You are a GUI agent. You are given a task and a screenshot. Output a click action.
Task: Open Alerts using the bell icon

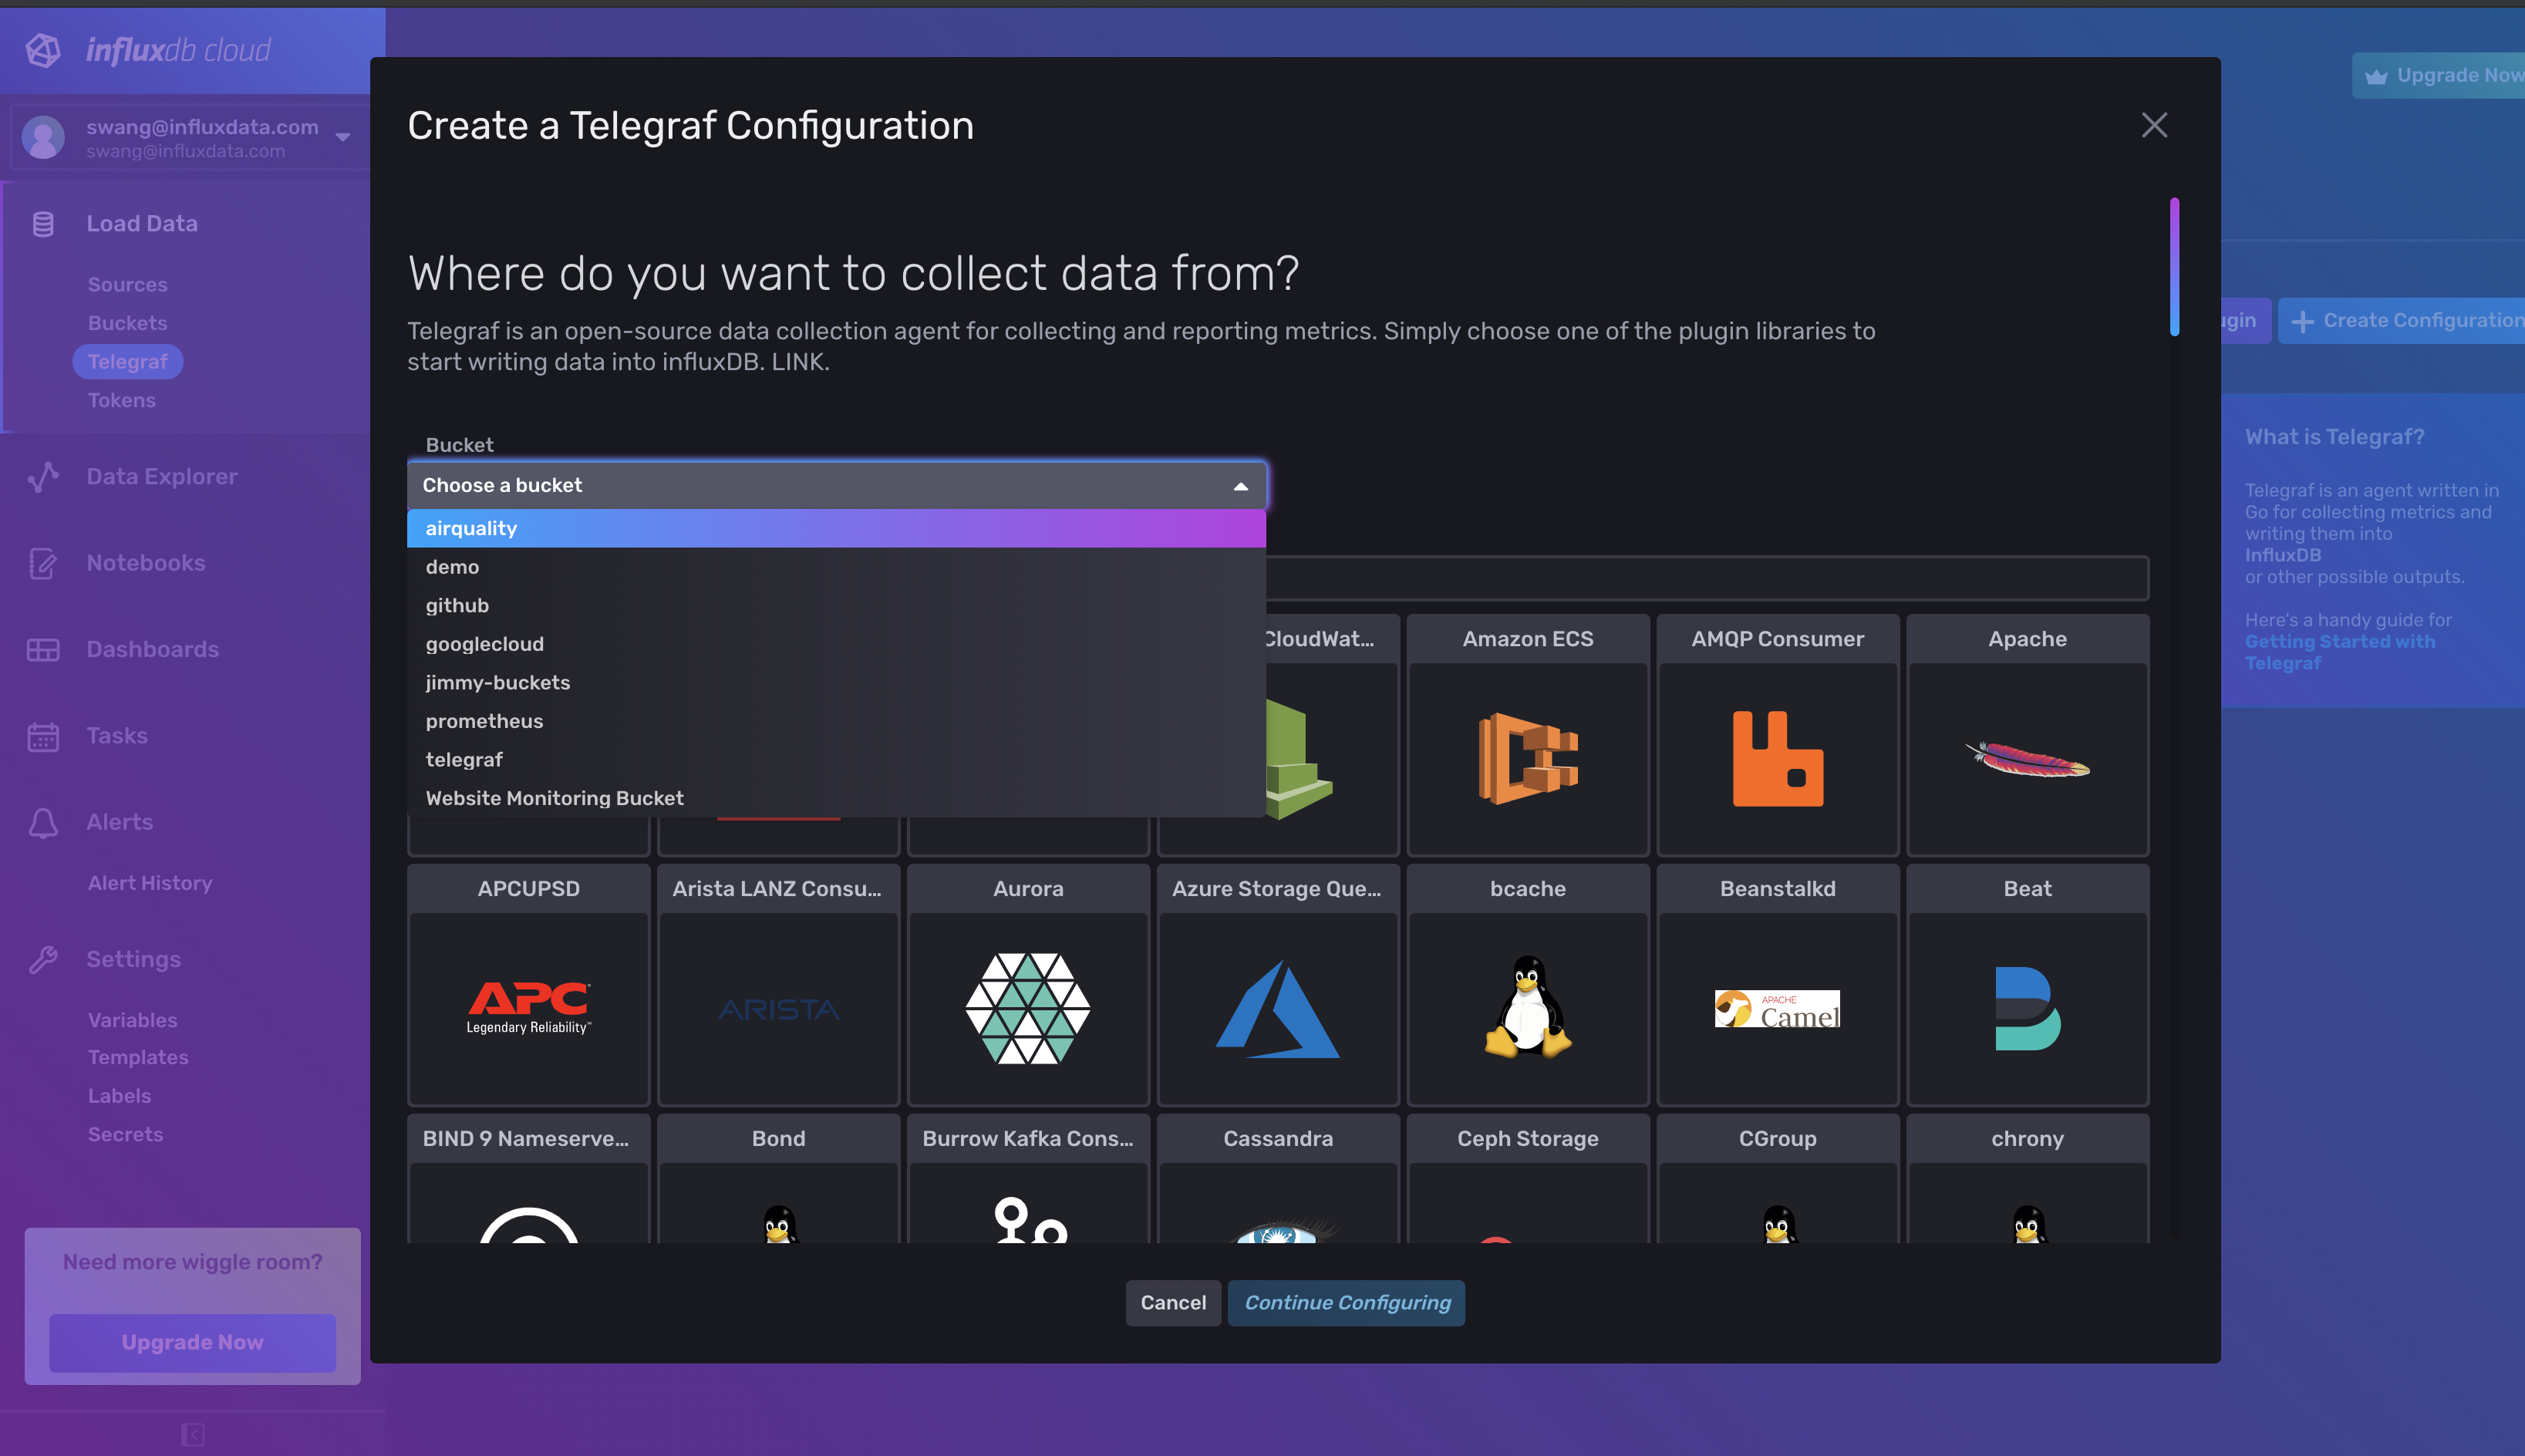(43, 823)
